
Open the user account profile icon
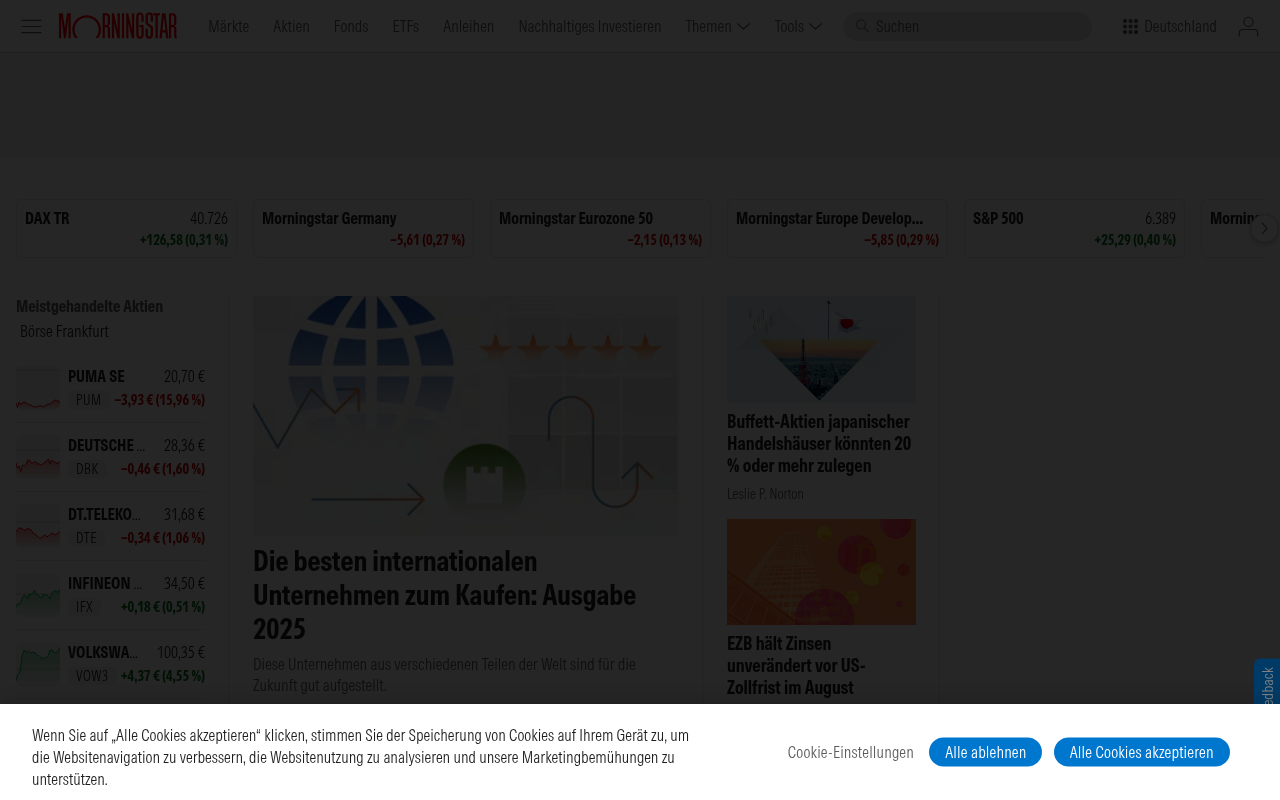(x=1248, y=26)
